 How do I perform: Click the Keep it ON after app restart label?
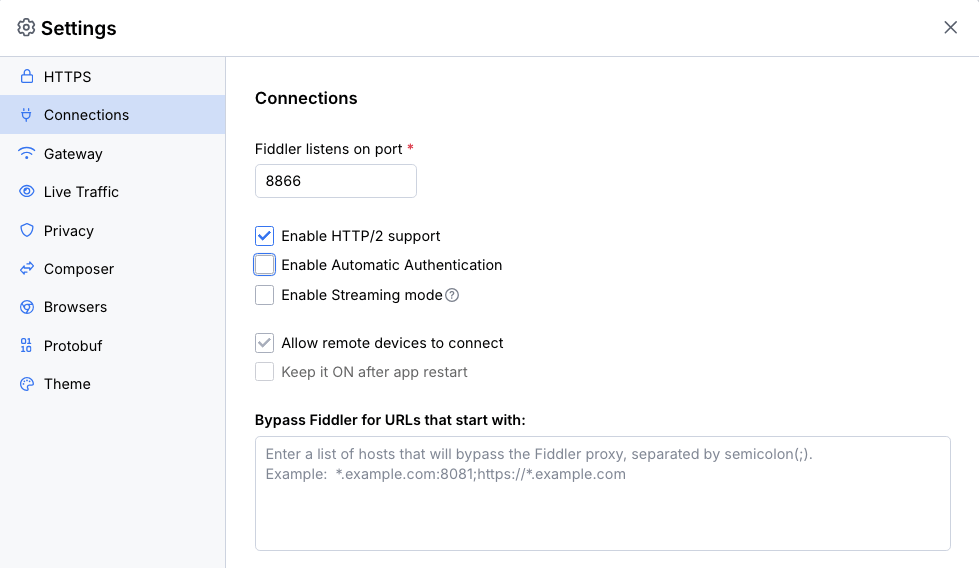374,372
